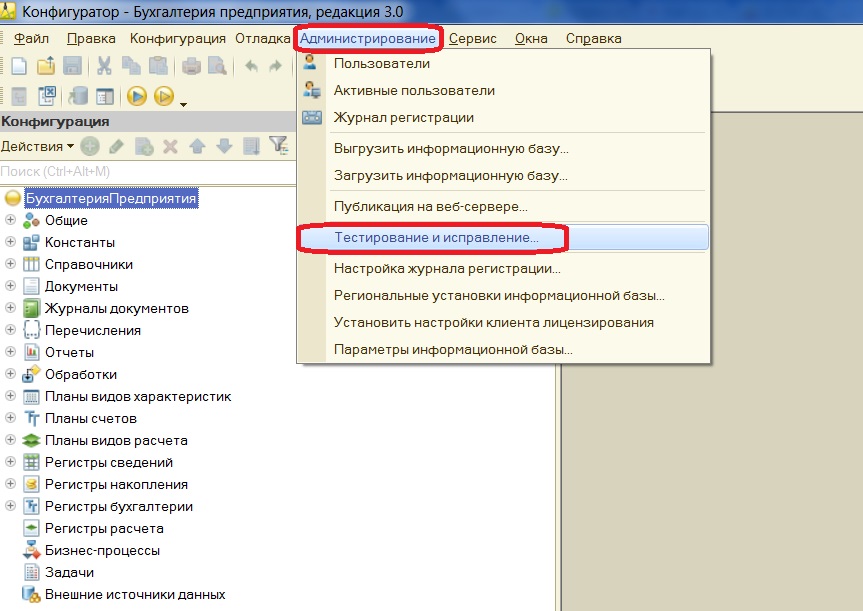The width and height of the screenshot is (863, 611).
Task: Open the dropdown arrow next to the play buttons
Action: [183, 104]
